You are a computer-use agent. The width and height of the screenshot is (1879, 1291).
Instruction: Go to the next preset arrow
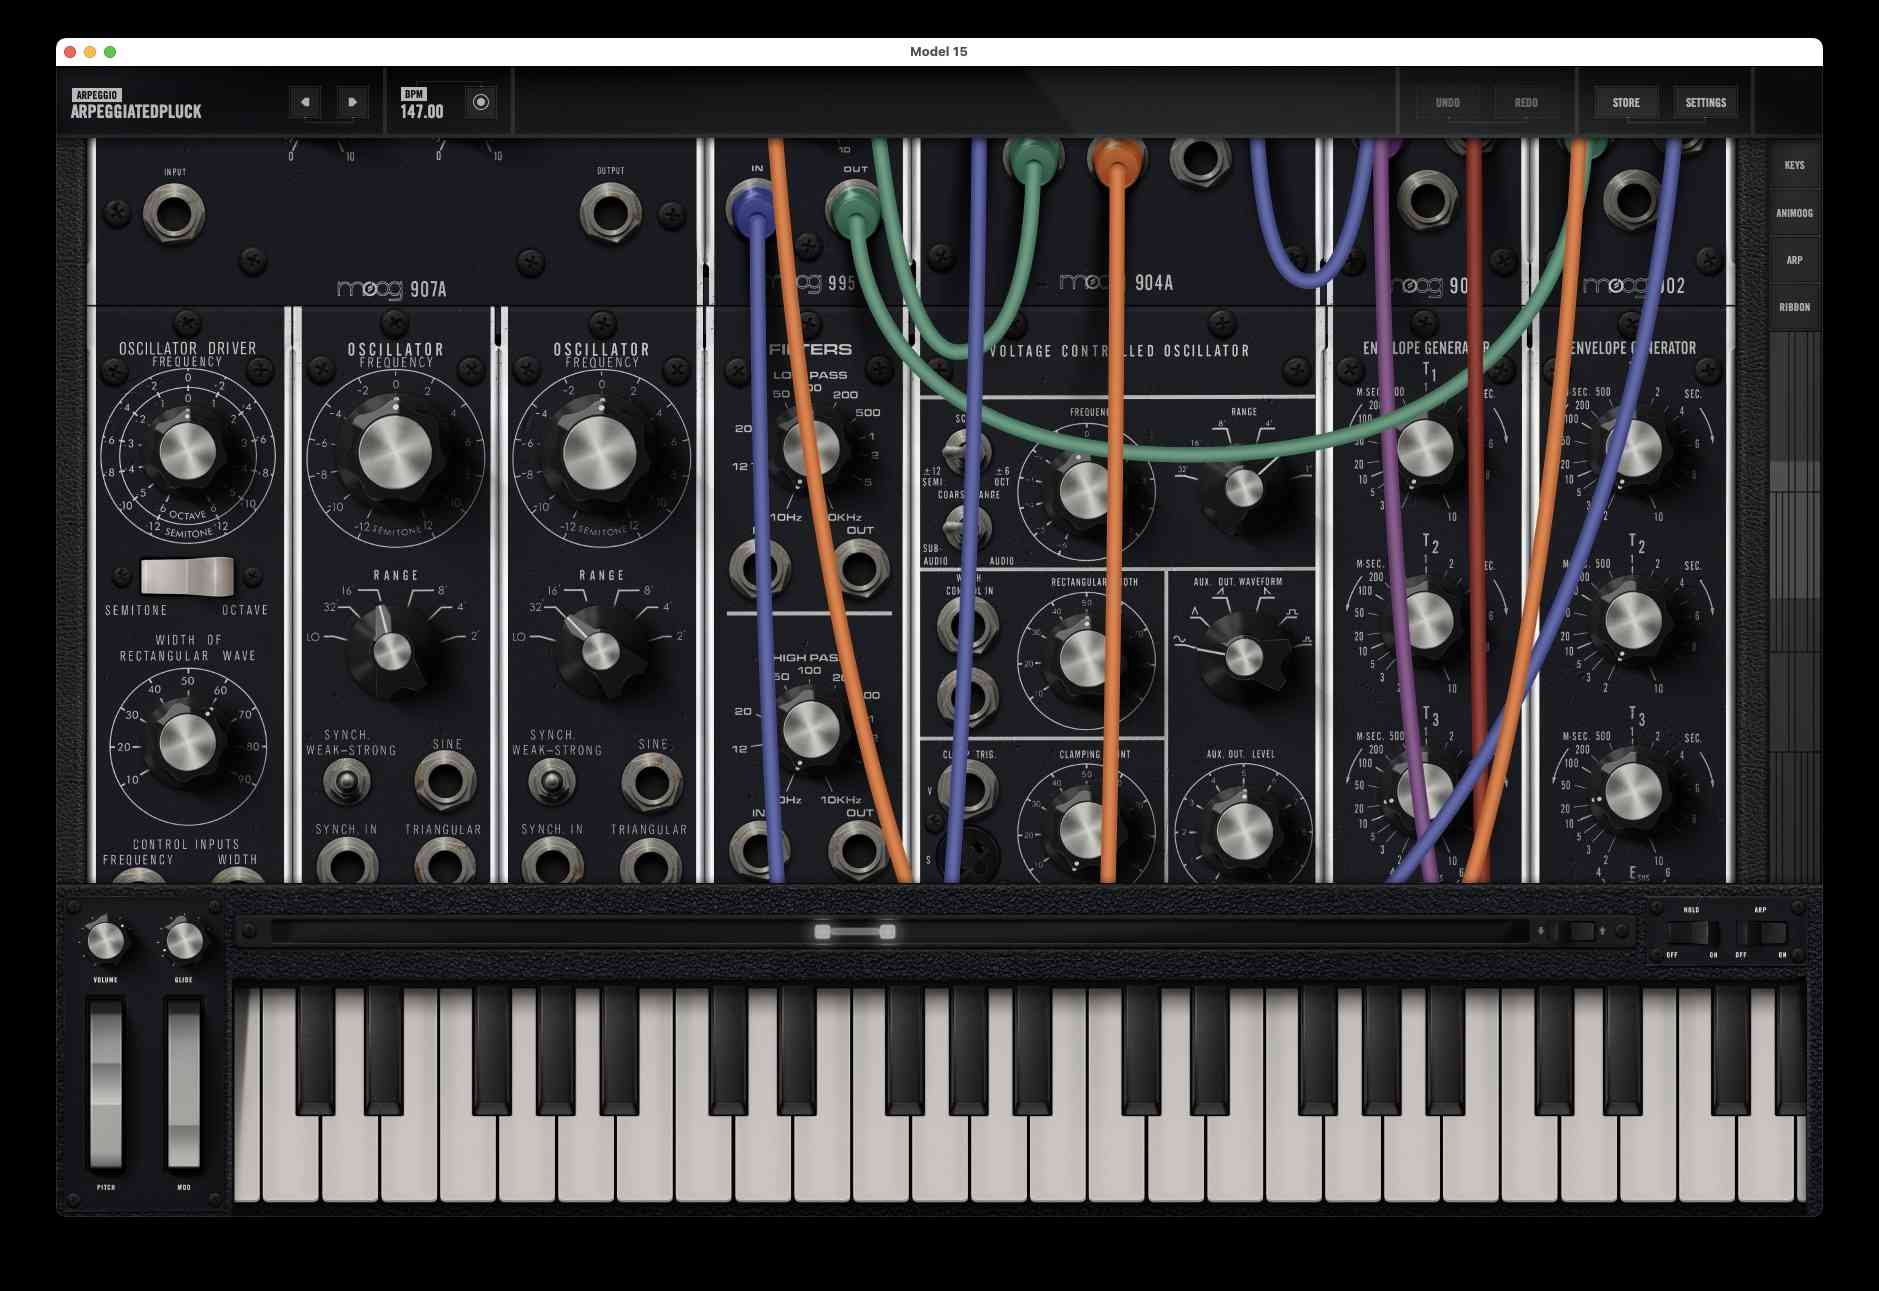point(352,101)
